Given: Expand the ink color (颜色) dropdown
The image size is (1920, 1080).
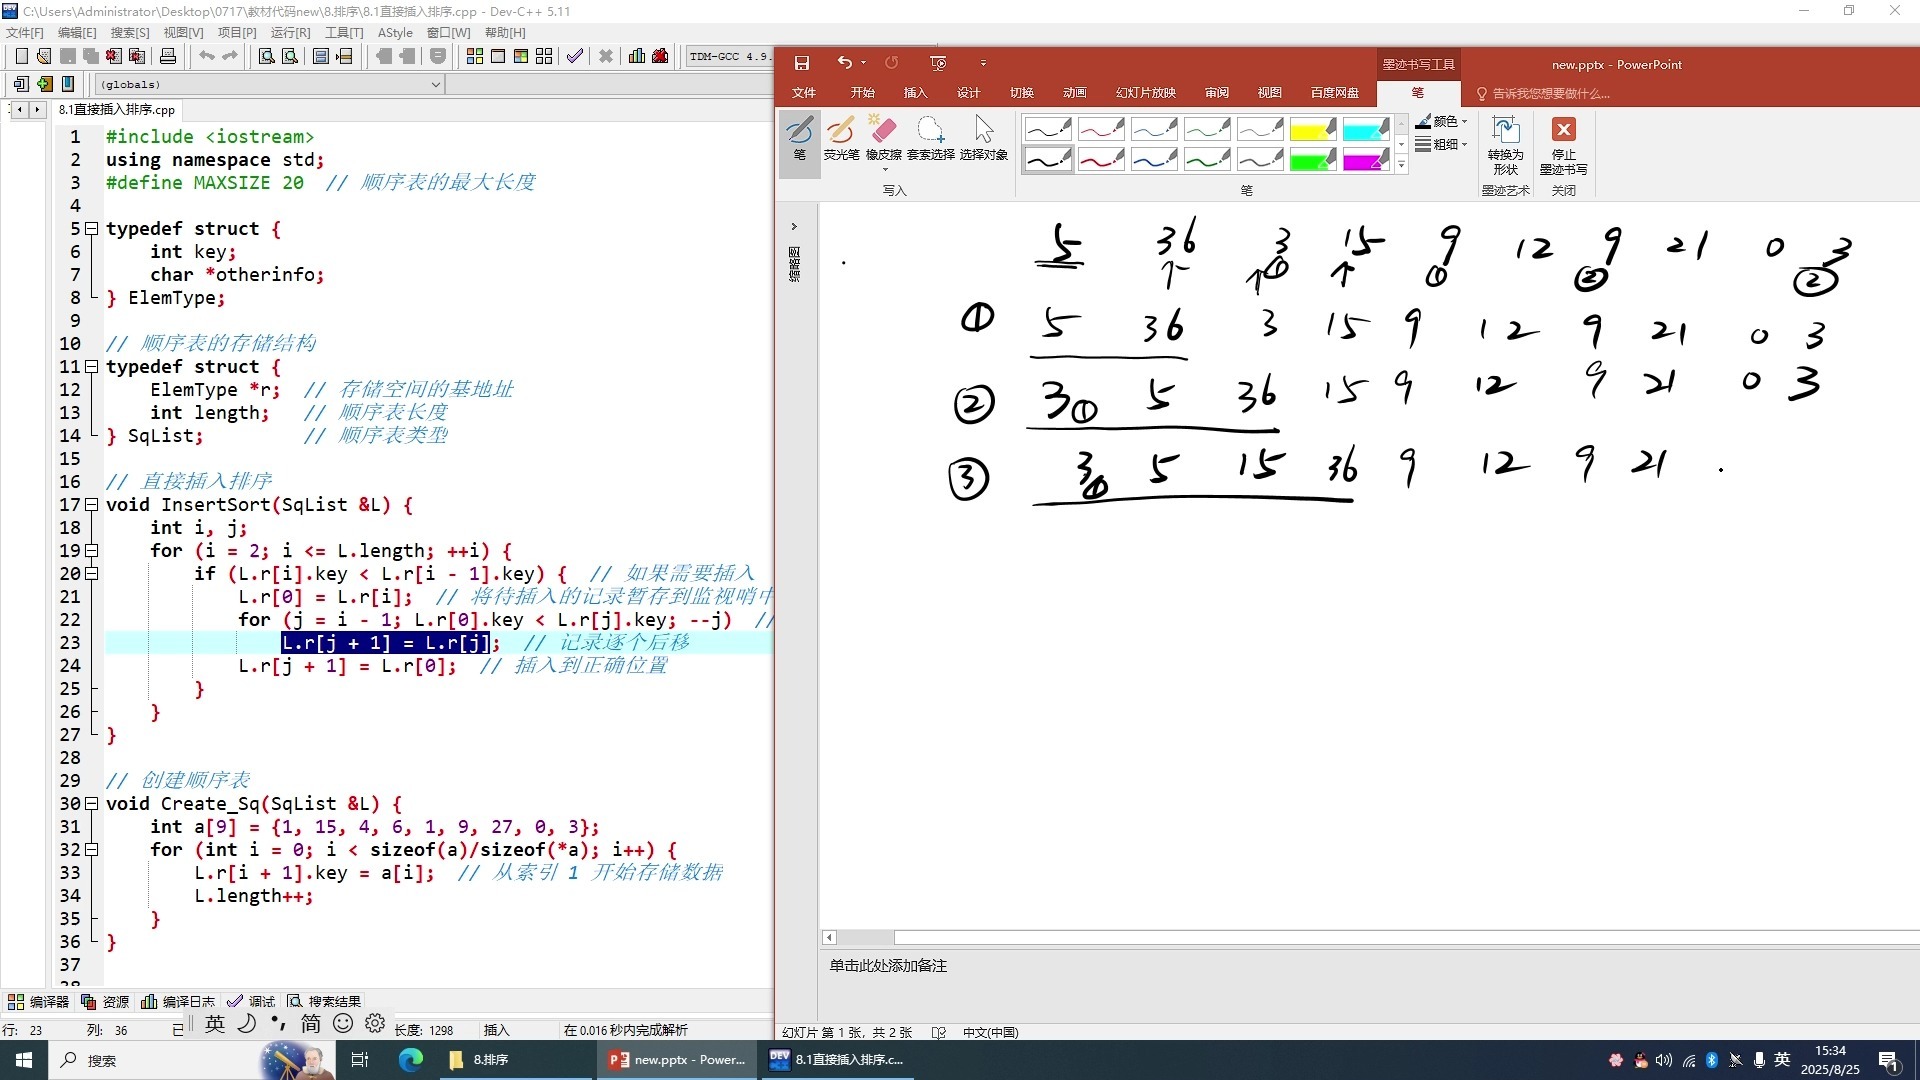Looking at the screenshot, I should click(x=1446, y=122).
